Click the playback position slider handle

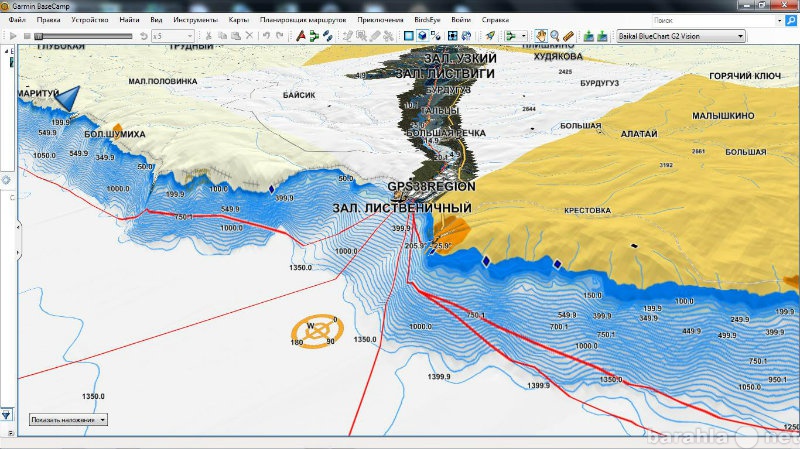38,36
